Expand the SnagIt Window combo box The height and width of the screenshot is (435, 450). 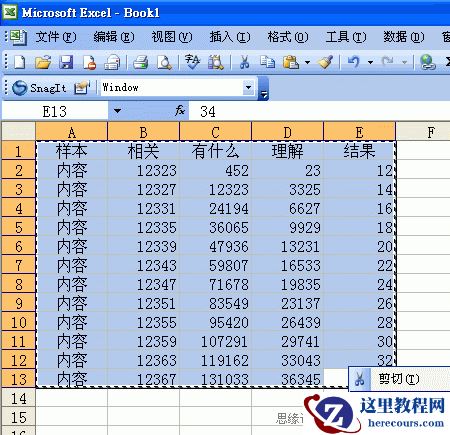coord(248,88)
